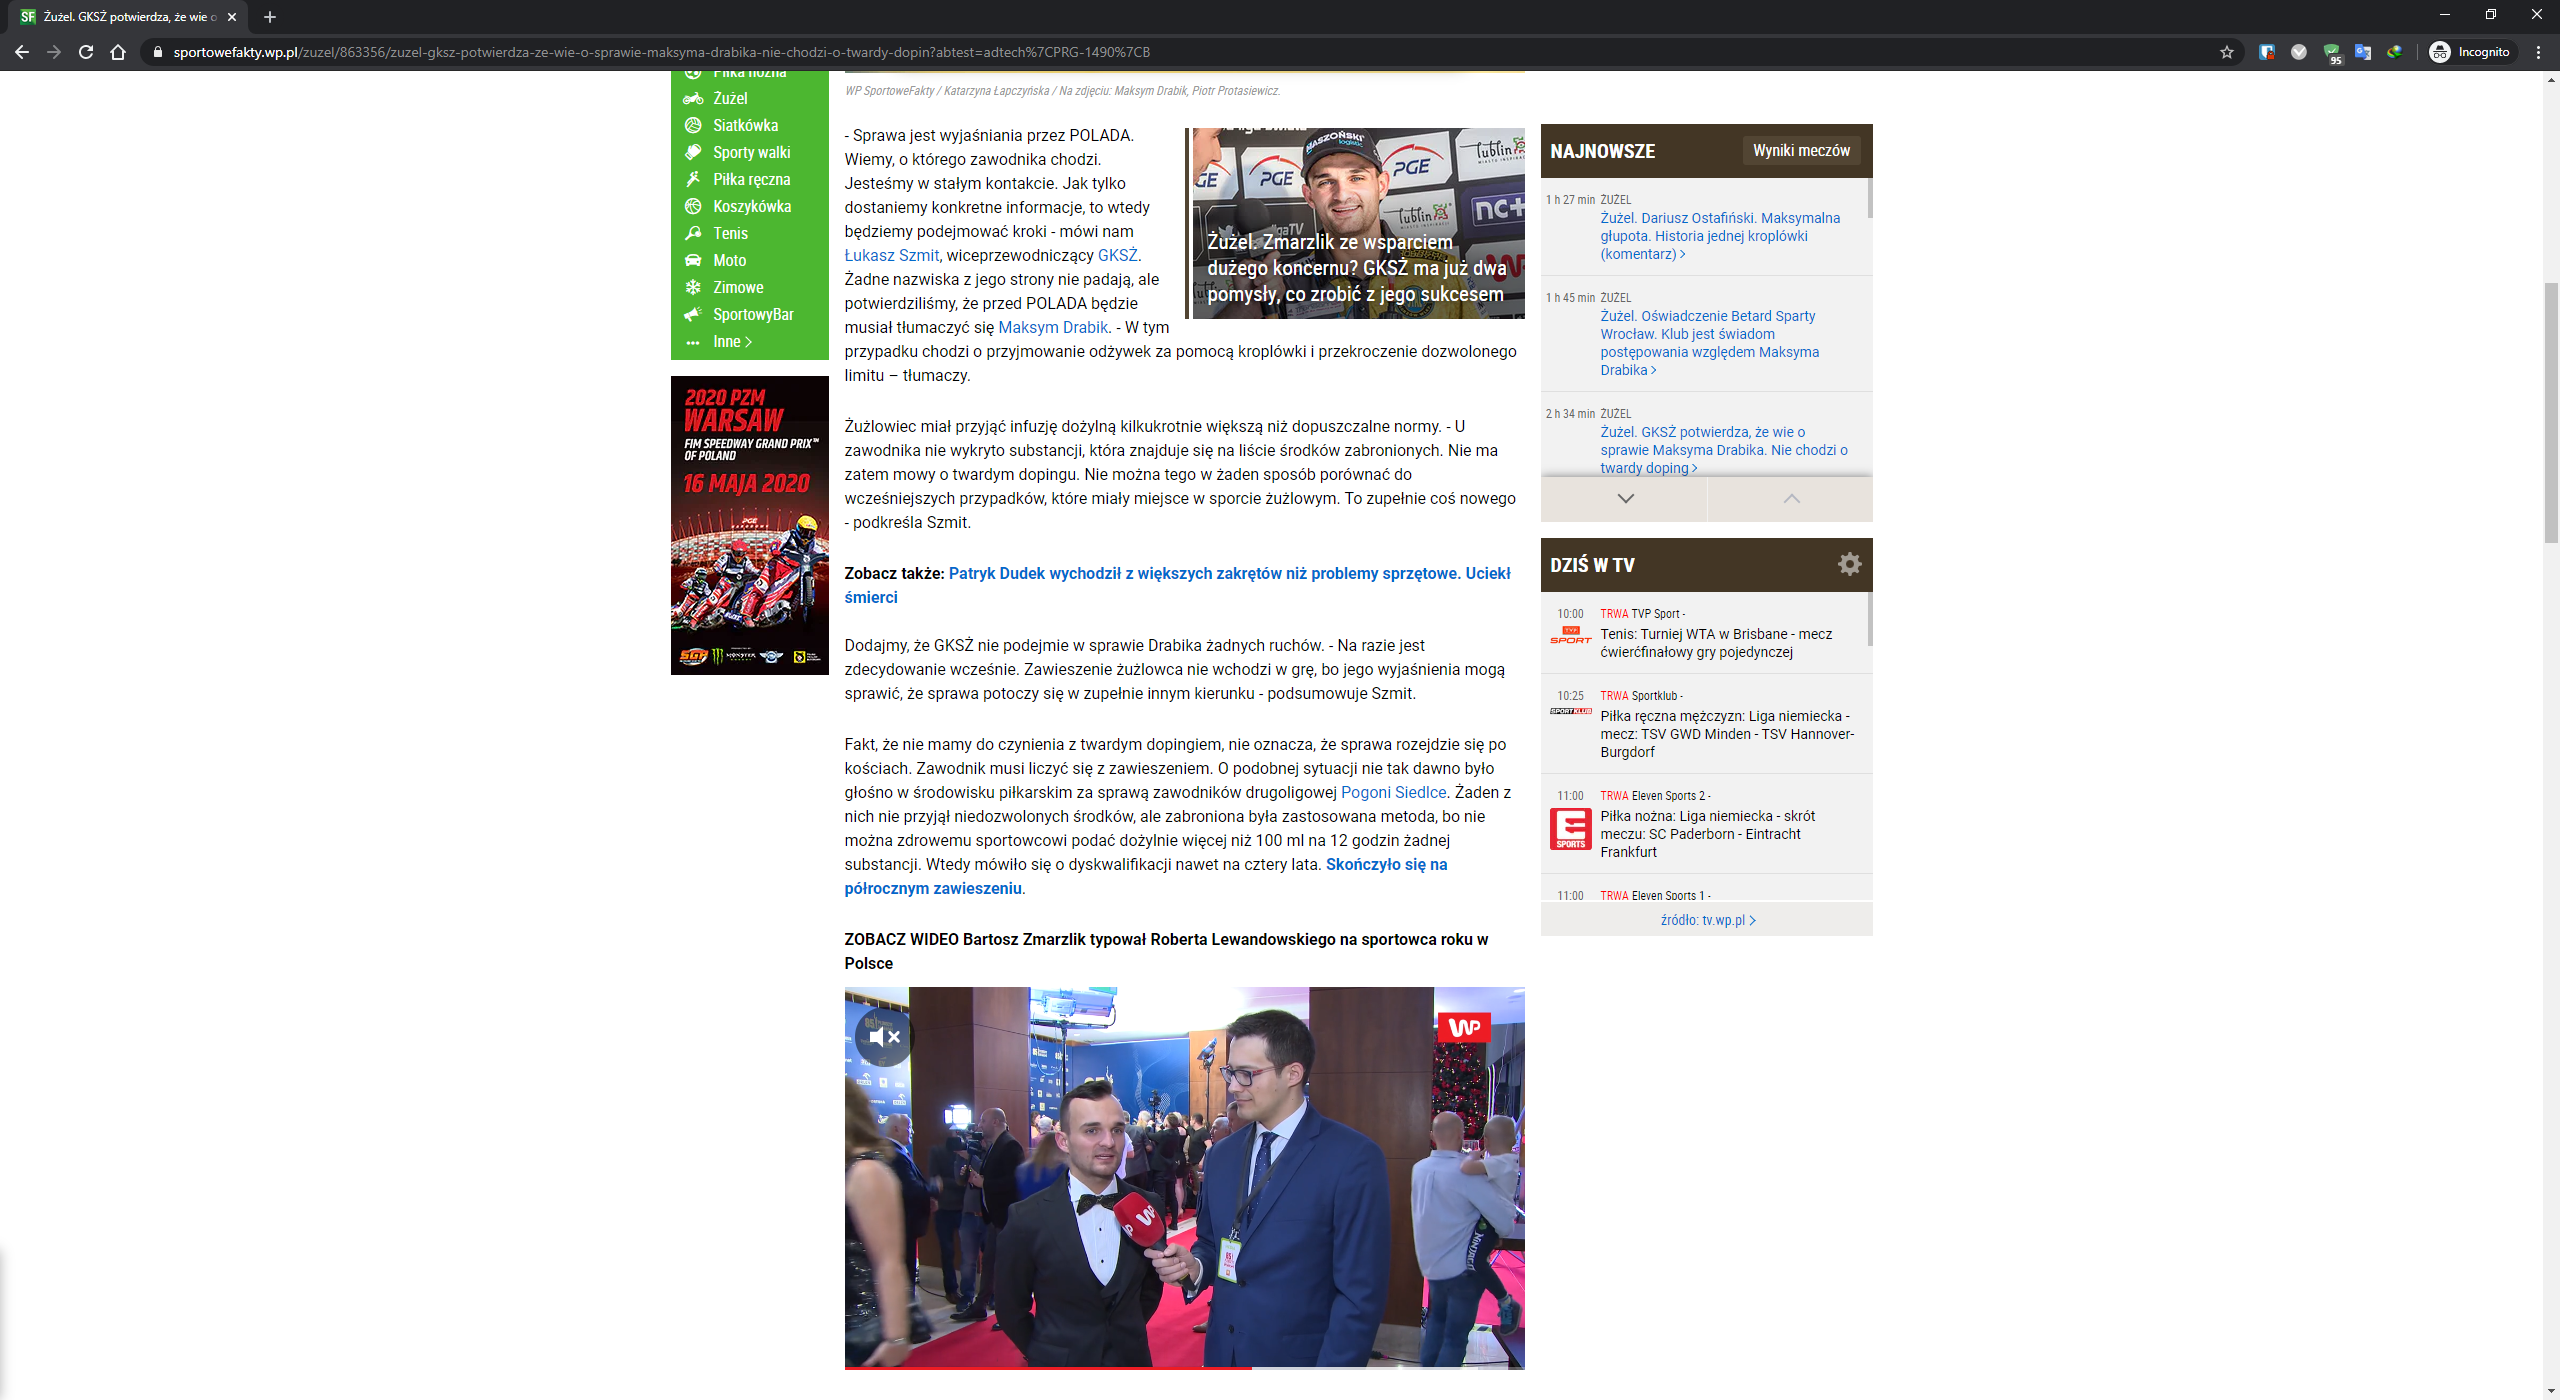This screenshot has height=1400, width=2560.
Task: Unmute the video player
Action: pos(884,1037)
